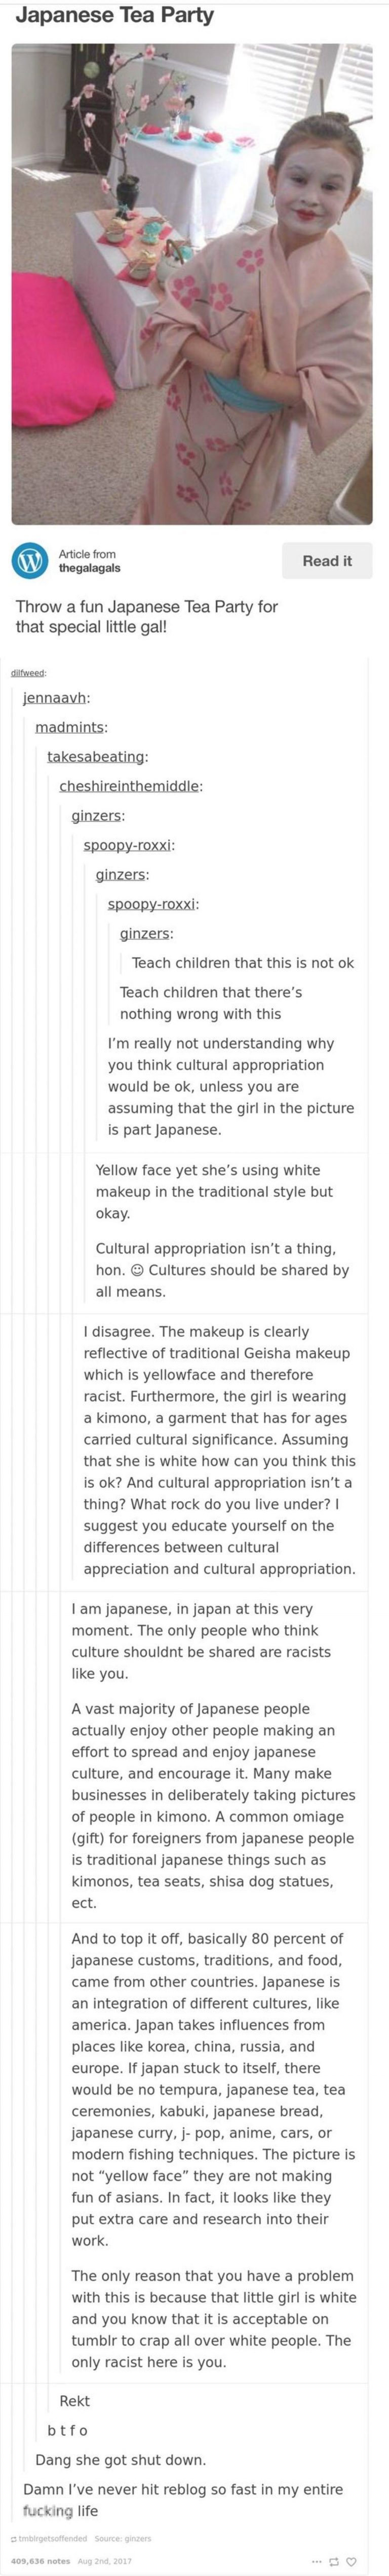Click the Japanese Tea Party title

pos(114,16)
